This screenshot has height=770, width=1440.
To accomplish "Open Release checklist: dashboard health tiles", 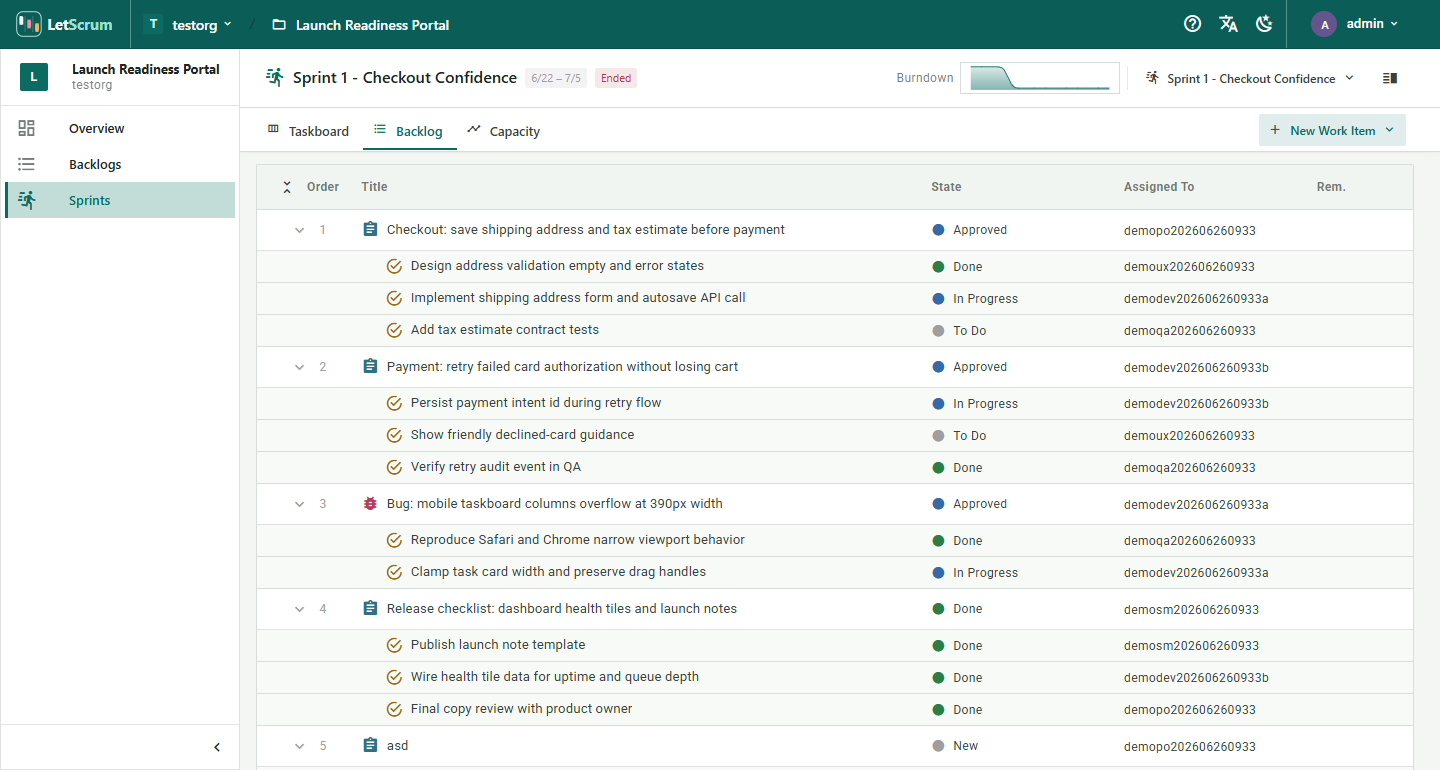I will coord(562,609).
